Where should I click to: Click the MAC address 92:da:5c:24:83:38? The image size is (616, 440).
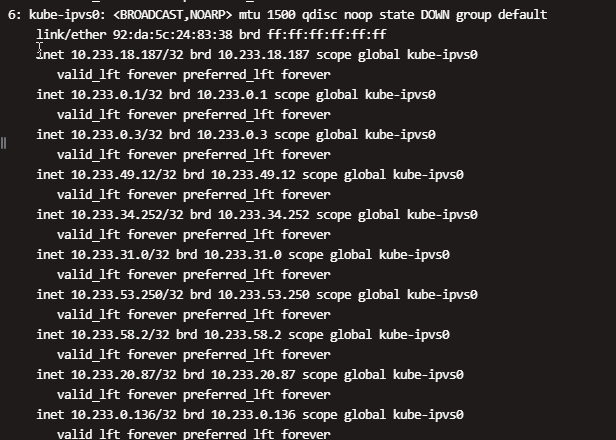(172, 35)
